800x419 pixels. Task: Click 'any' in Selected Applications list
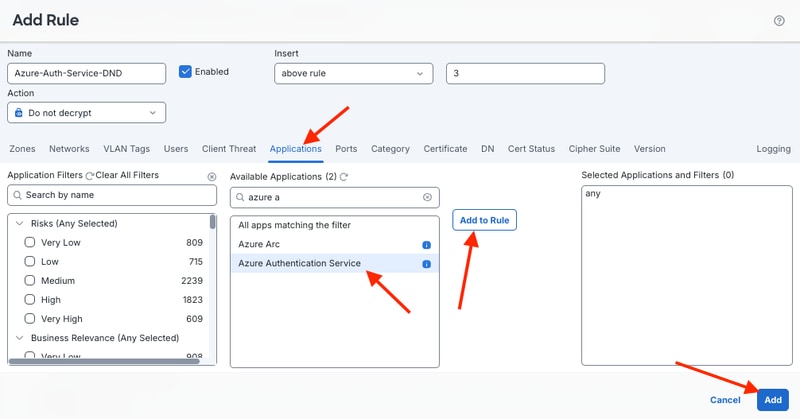[x=593, y=193]
